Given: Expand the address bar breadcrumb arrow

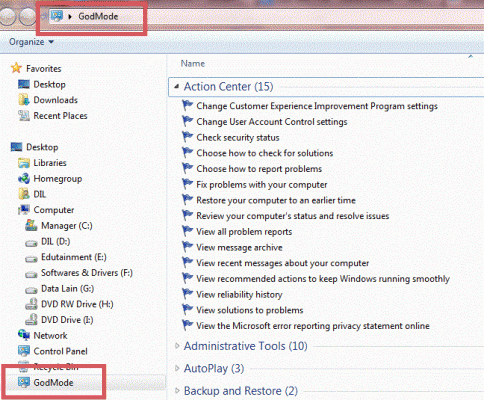Looking at the screenshot, I should click(70, 16).
